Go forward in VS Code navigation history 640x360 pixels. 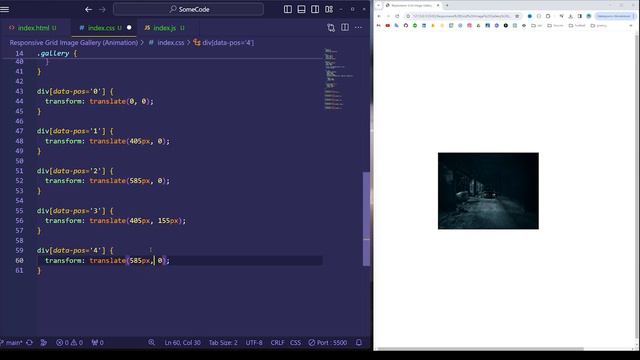click(102, 9)
